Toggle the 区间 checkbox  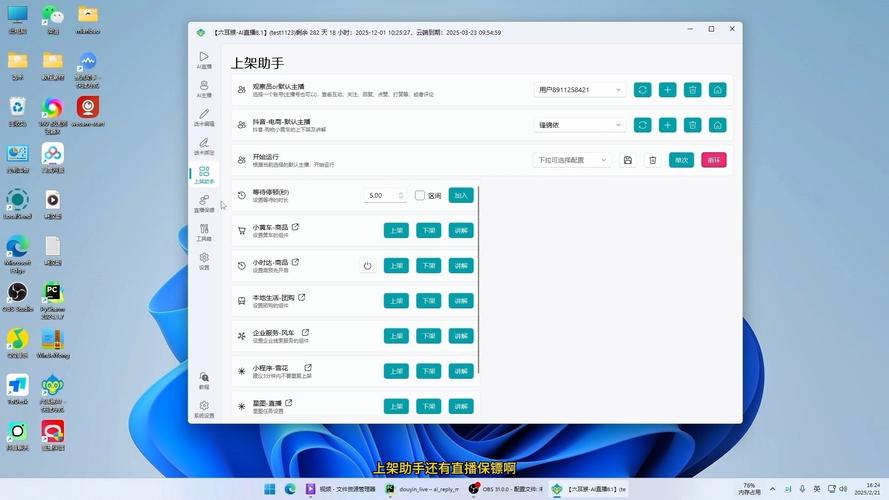420,195
